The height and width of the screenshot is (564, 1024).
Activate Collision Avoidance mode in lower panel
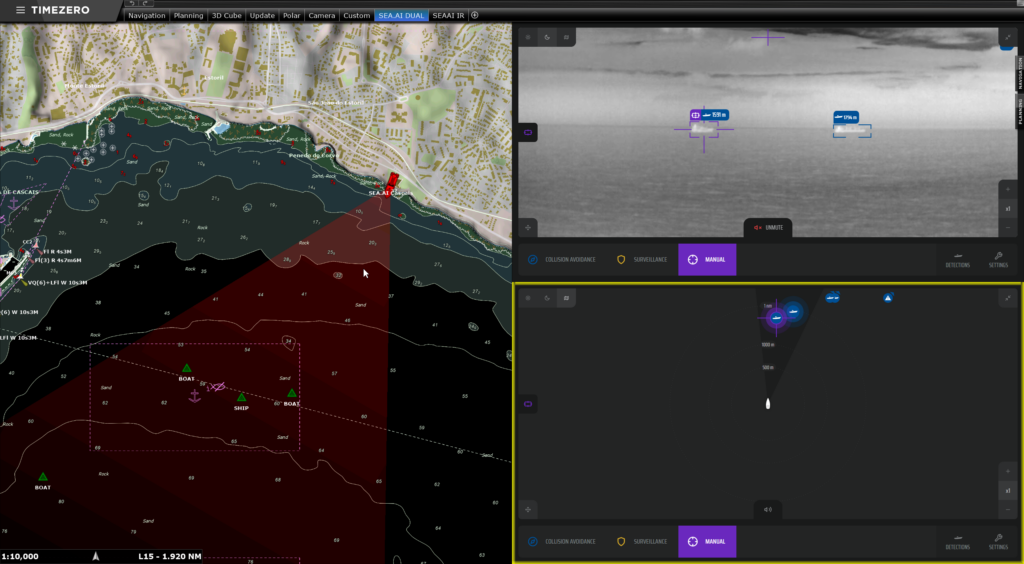click(562, 542)
